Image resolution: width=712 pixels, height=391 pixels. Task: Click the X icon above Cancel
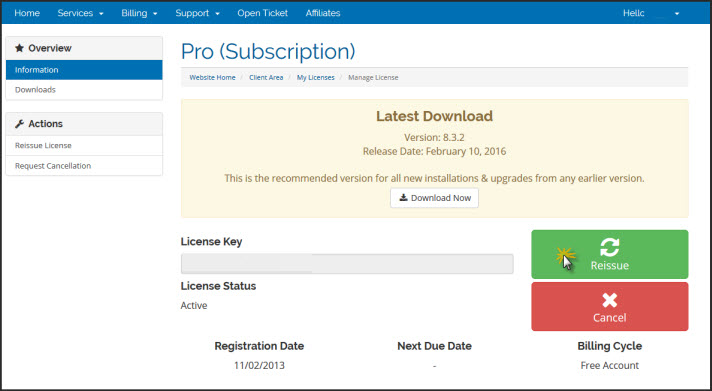tap(609, 300)
